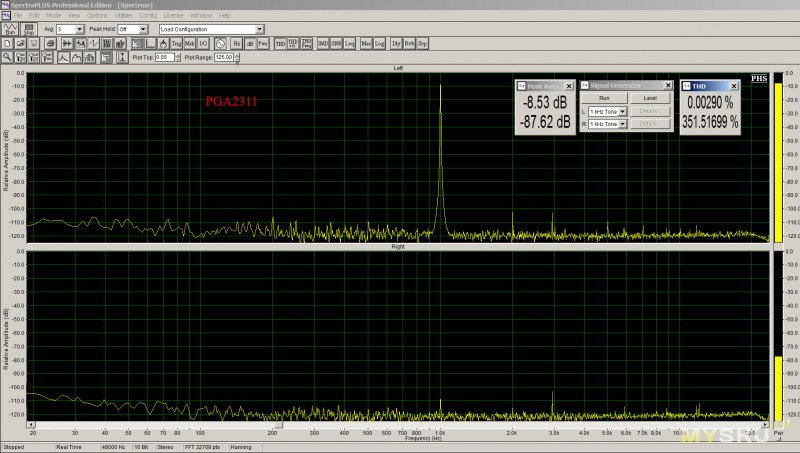Open the THD vs Freq utility icon
Image resolution: width=800 pixels, height=453 pixels.
(x=306, y=44)
